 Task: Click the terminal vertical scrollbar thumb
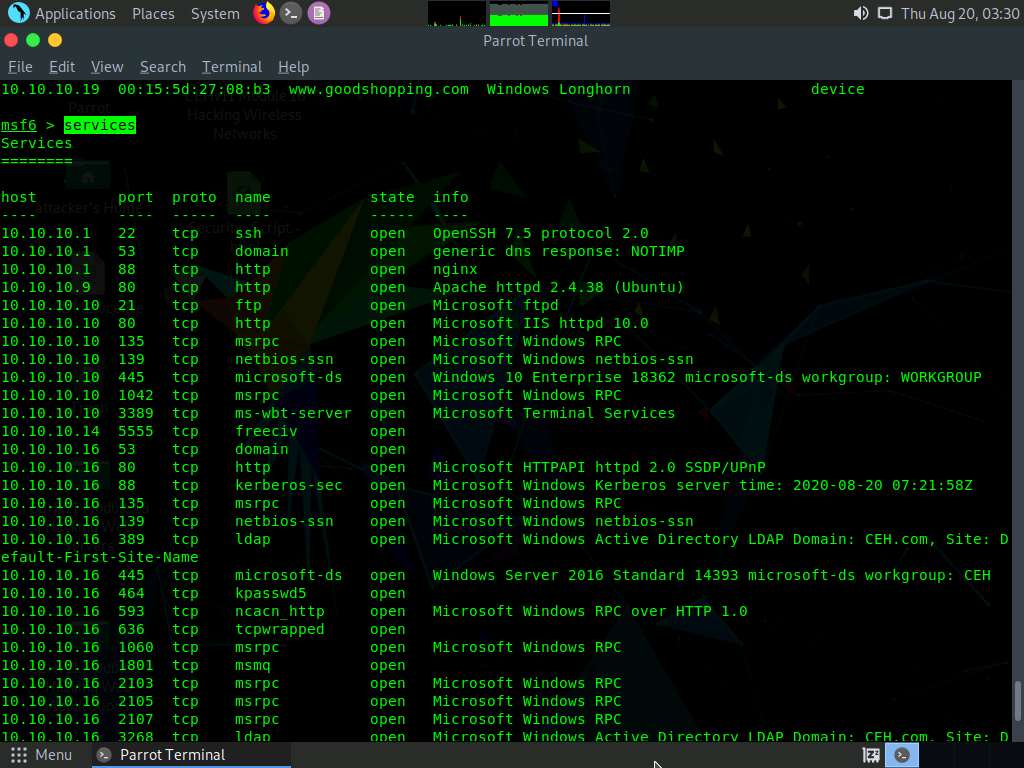pyautogui.click(x=1017, y=703)
